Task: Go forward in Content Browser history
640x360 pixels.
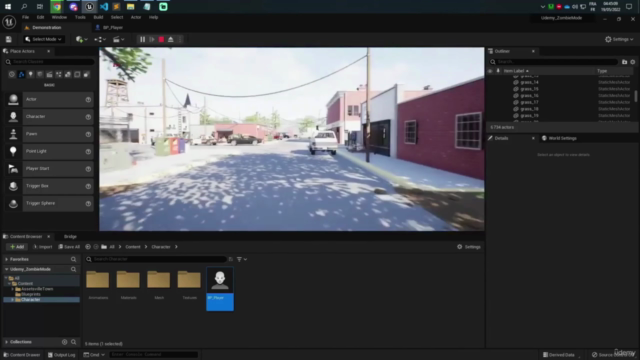Action: coord(96,247)
